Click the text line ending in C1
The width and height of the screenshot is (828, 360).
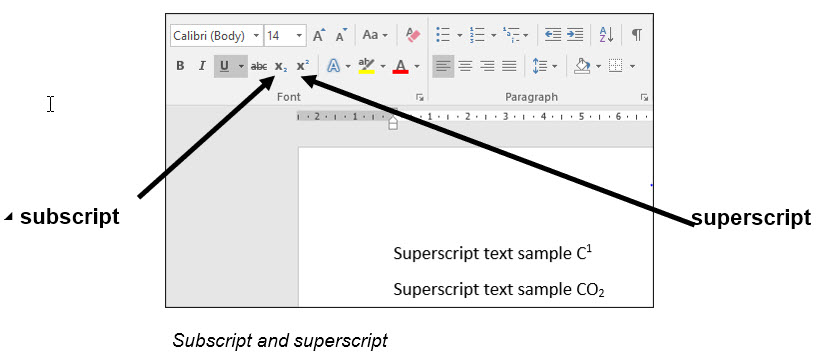pos(493,253)
